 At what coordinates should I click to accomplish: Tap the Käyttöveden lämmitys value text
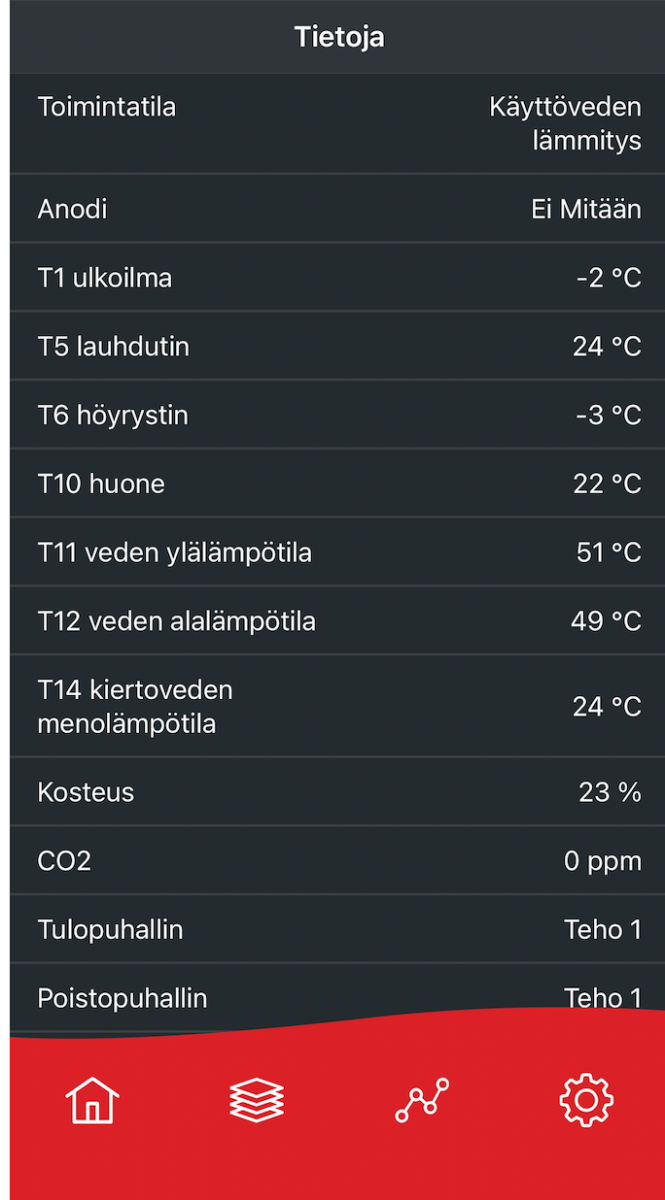(x=565, y=123)
